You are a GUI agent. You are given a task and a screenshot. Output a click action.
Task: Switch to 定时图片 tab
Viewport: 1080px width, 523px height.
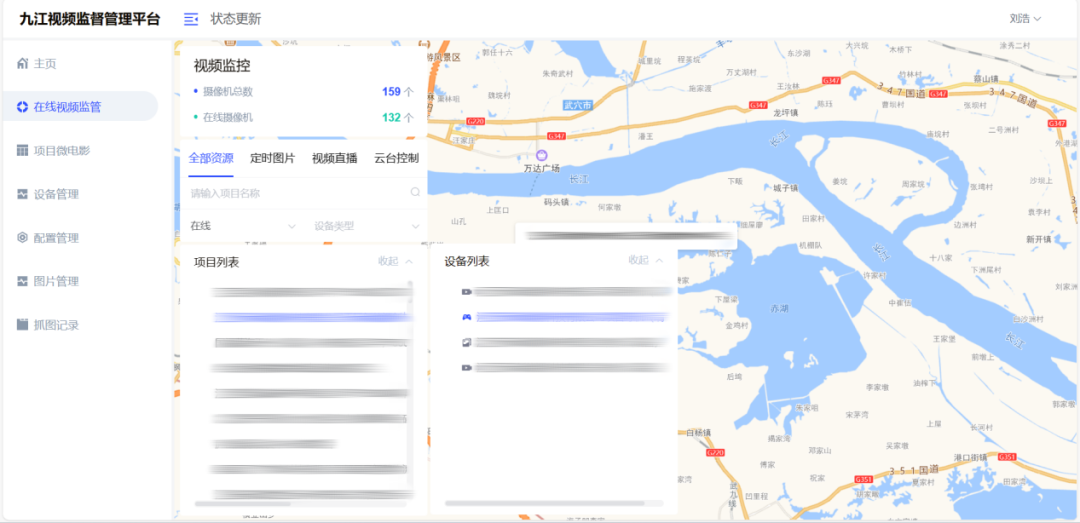click(x=272, y=158)
